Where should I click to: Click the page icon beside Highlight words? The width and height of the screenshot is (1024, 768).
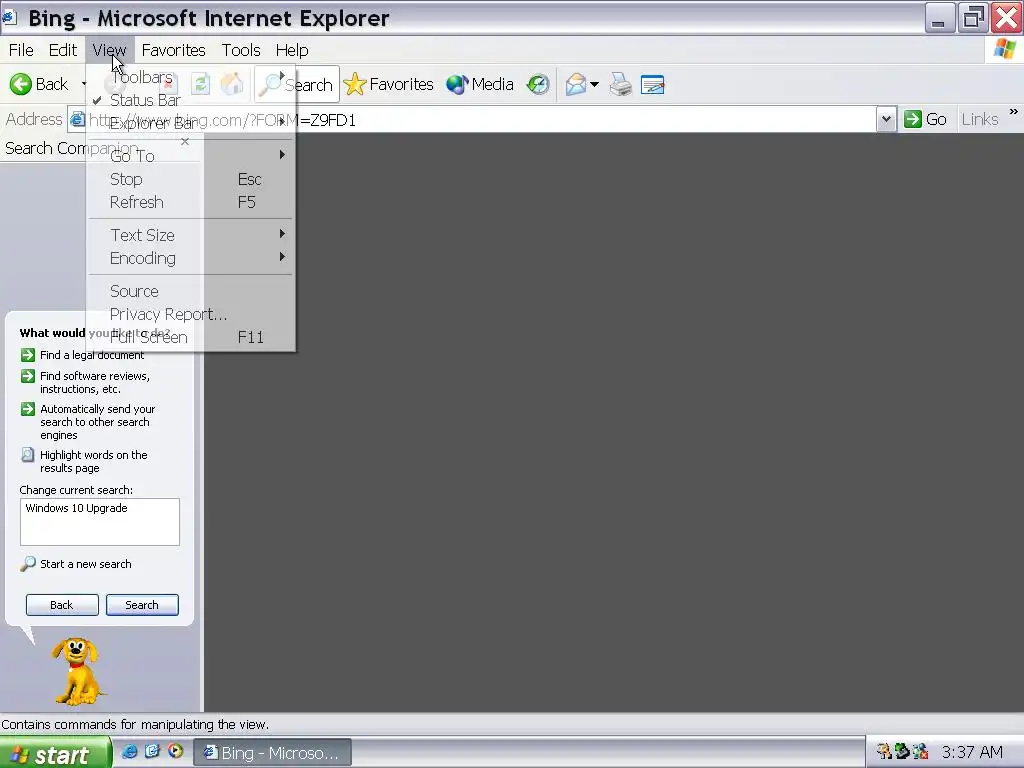pyautogui.click(x=27, y=455)
